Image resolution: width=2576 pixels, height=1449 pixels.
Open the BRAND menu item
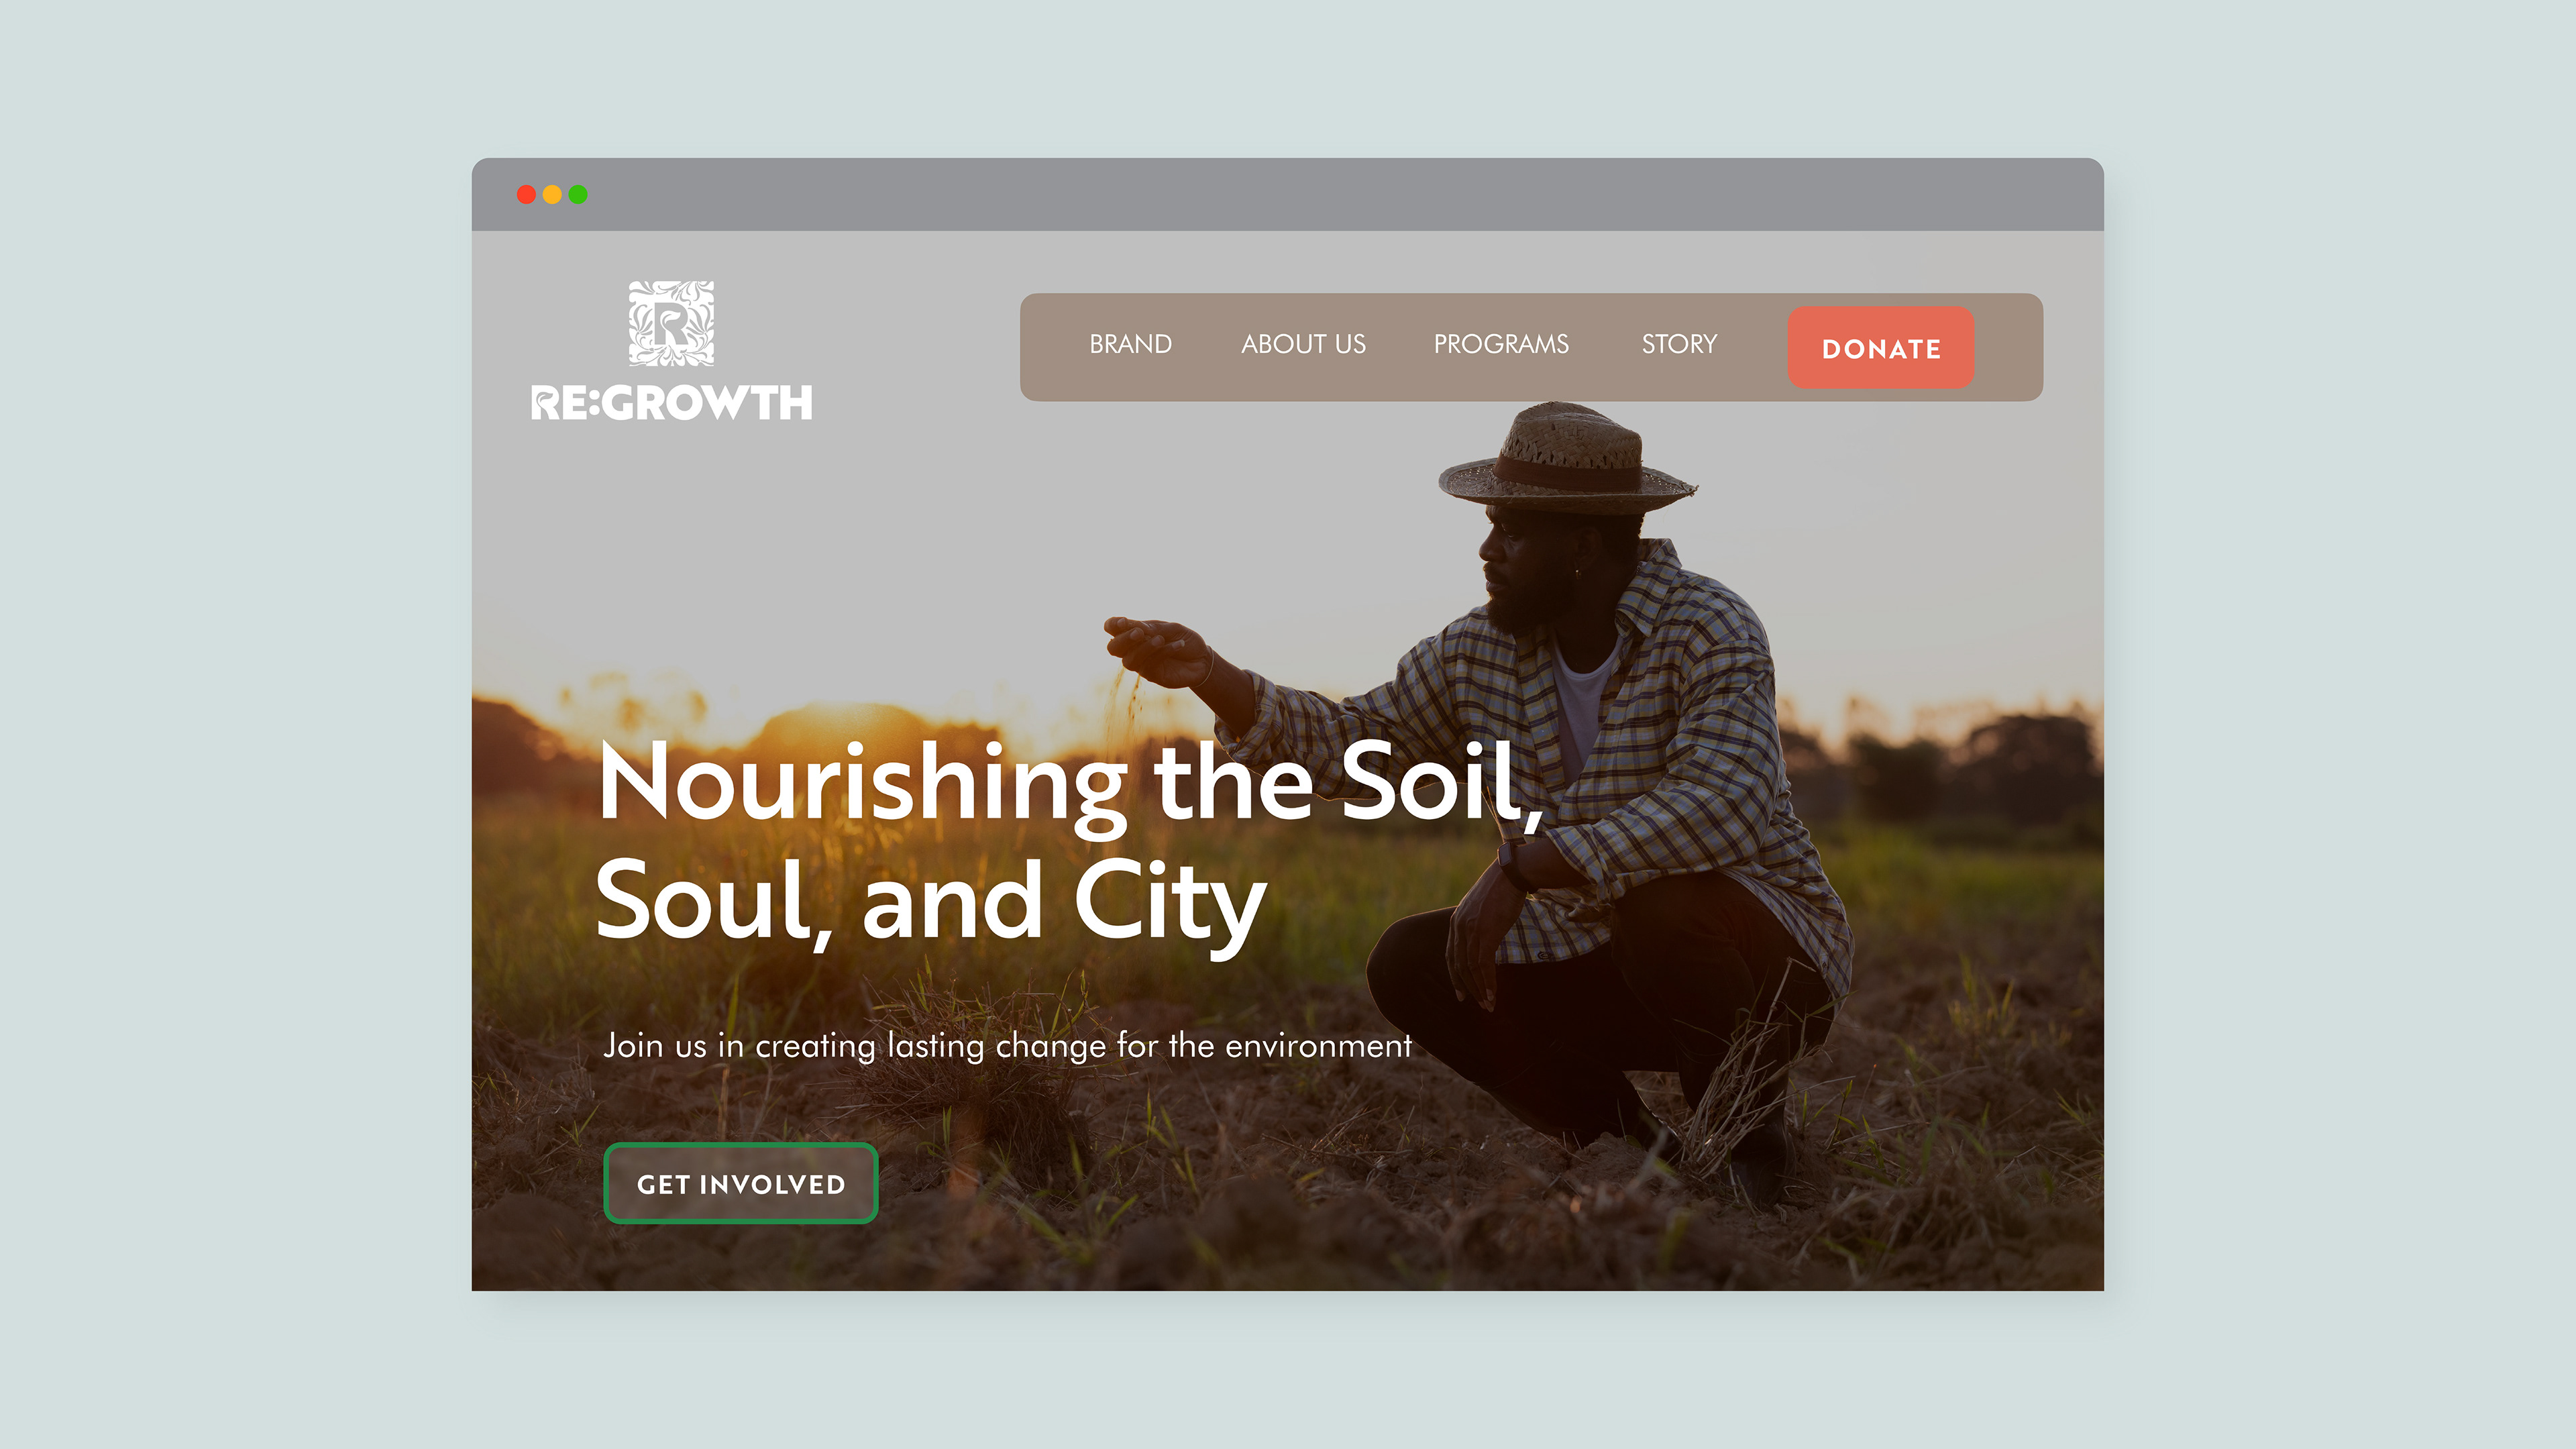point(1130,344)
